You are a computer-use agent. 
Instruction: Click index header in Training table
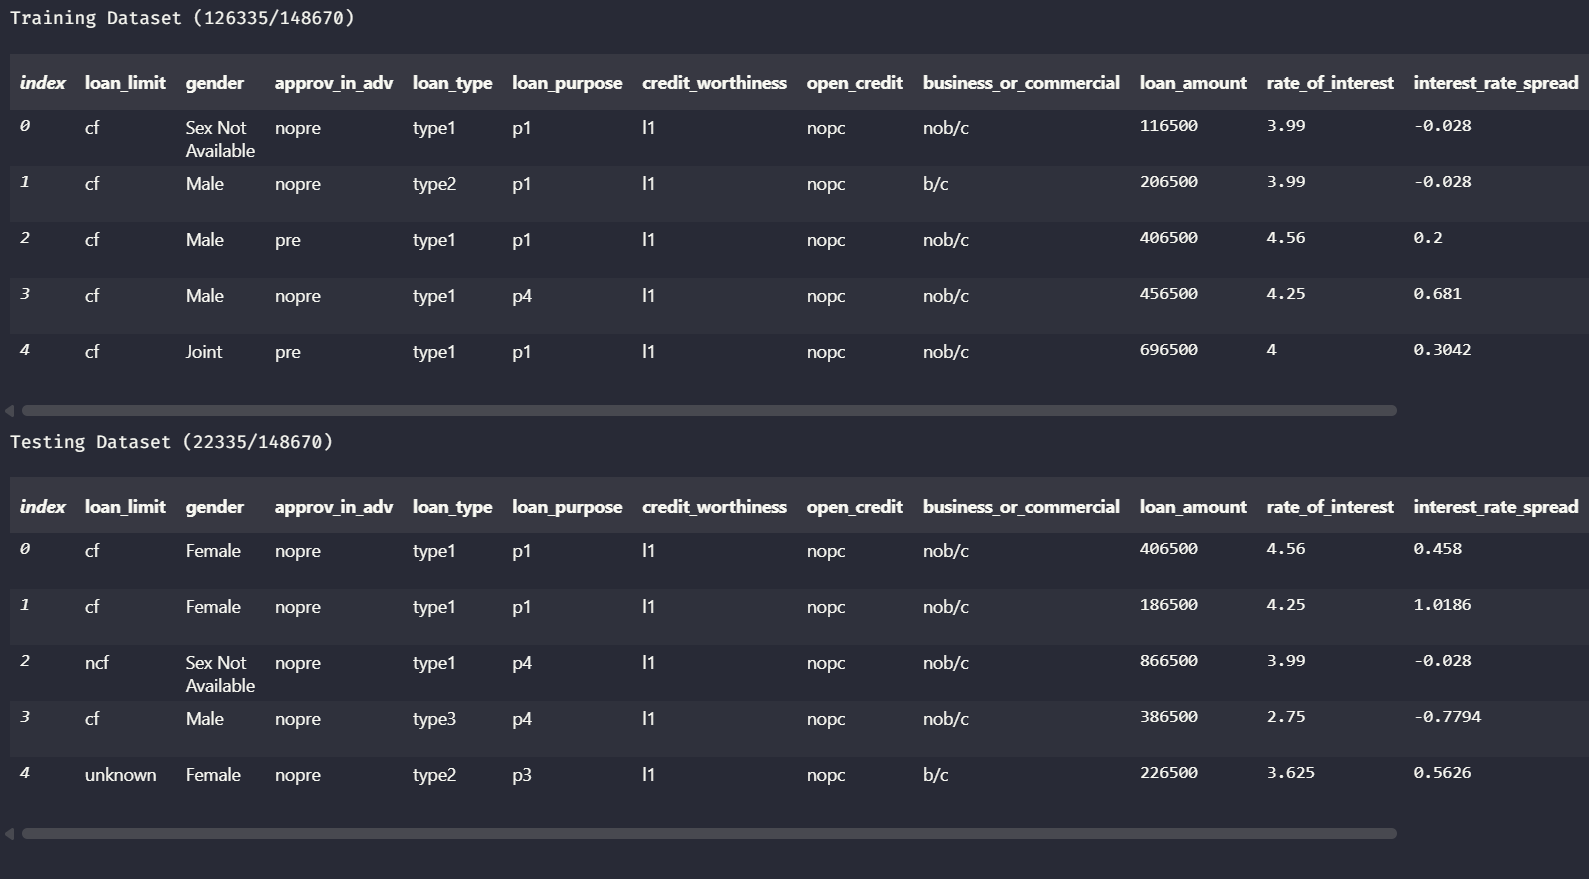click(43, 83)
